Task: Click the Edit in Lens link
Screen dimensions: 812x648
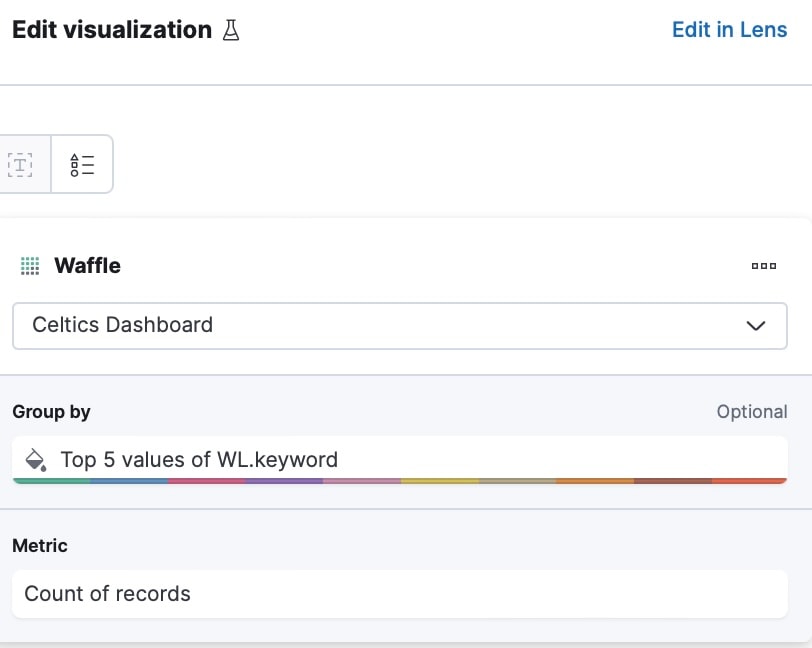Action: point(729,30)
